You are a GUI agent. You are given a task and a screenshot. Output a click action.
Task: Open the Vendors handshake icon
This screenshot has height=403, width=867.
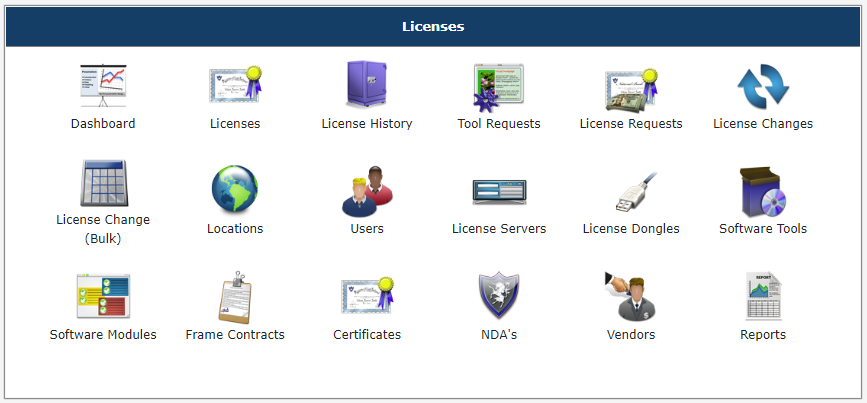(631, 296)
